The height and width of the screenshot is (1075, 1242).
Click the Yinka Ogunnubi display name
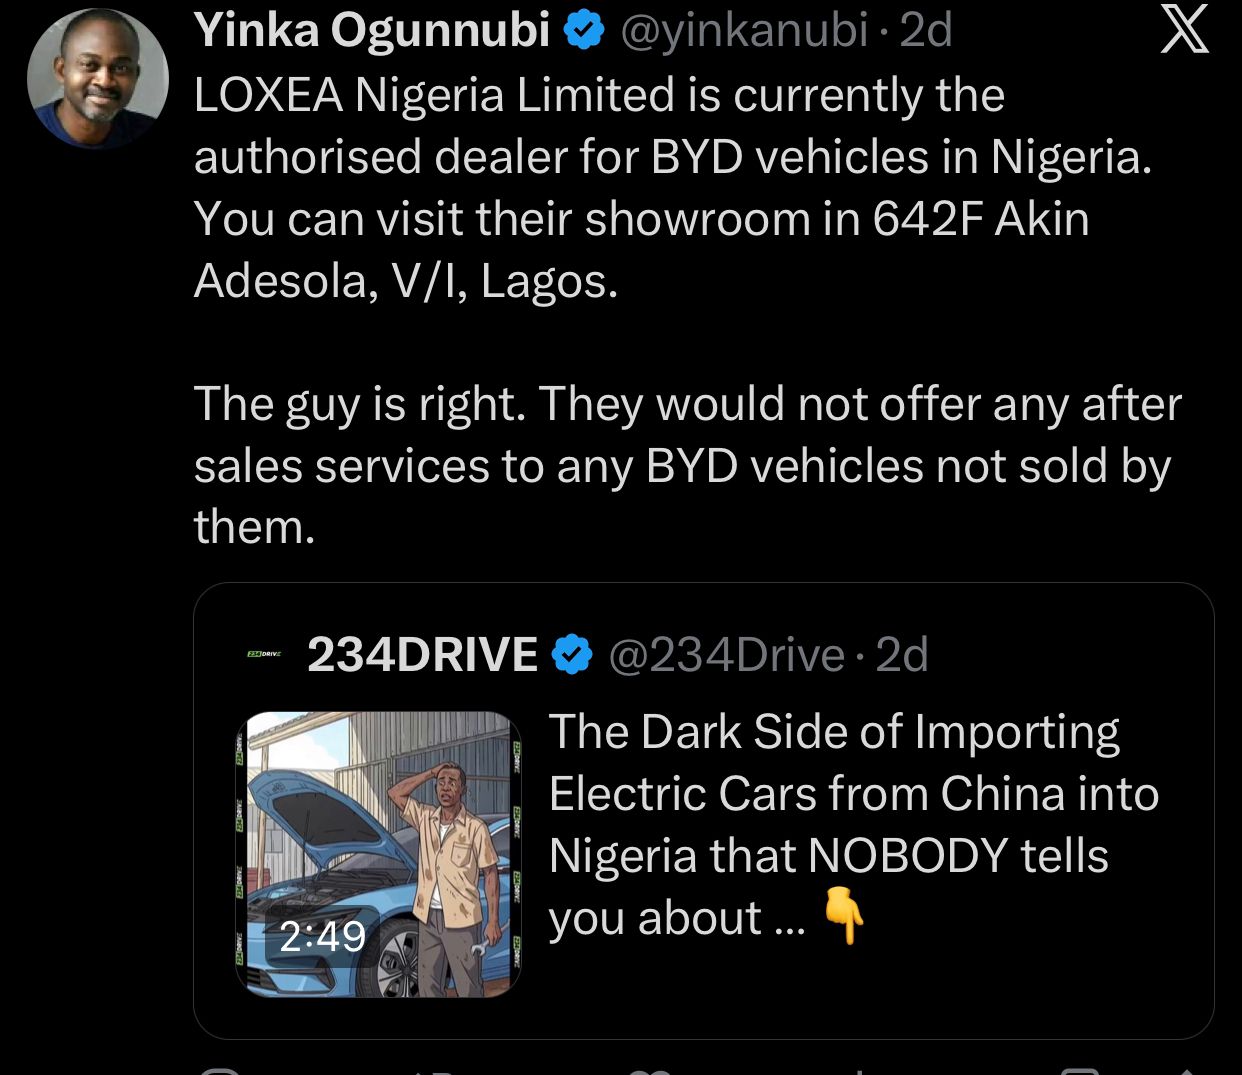pos(371,31)
